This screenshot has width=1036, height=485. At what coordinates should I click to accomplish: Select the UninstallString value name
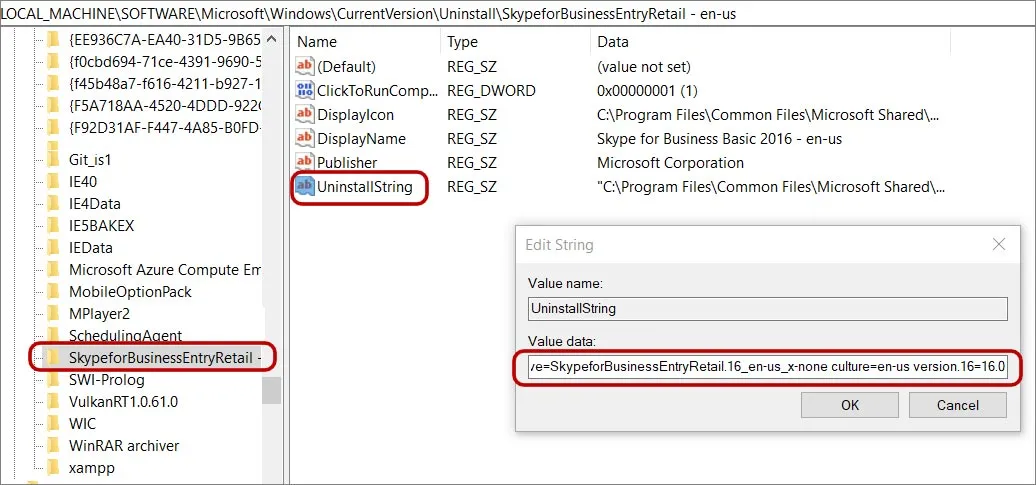click(x=365, y=187)
